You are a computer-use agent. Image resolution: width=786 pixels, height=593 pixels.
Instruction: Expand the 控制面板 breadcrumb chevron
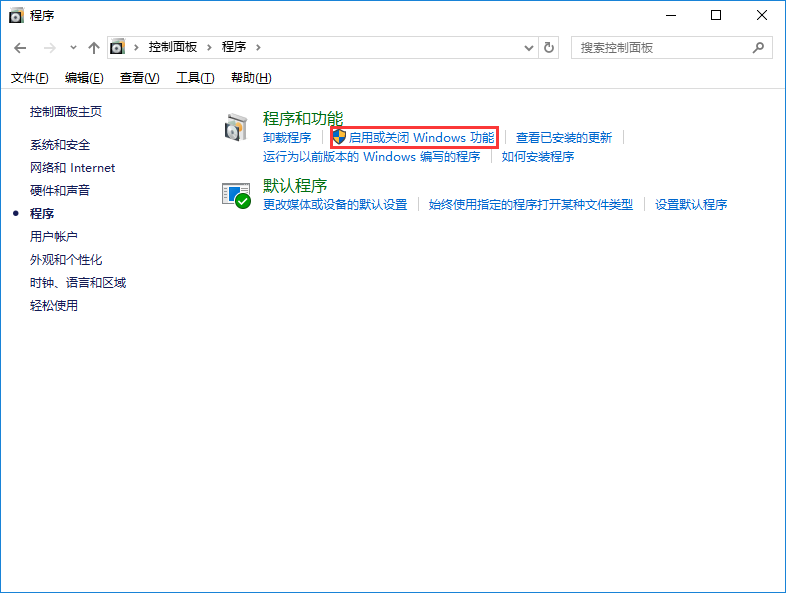point(208,47)
